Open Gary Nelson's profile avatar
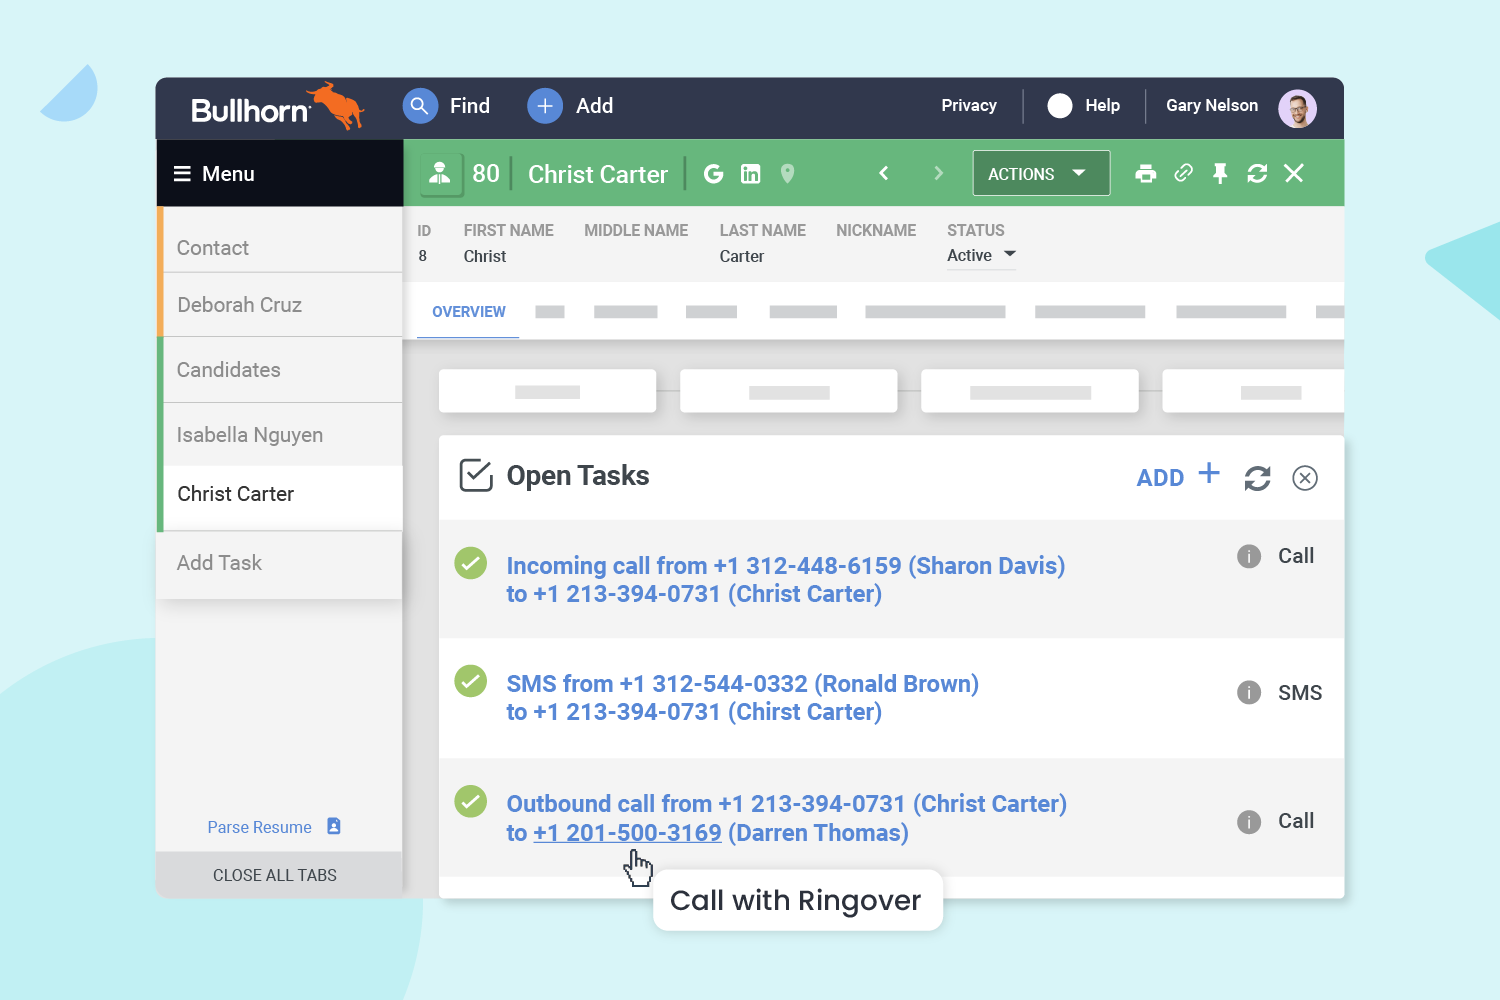The image size is (1500, 1000). click(x=1297, y=107)
